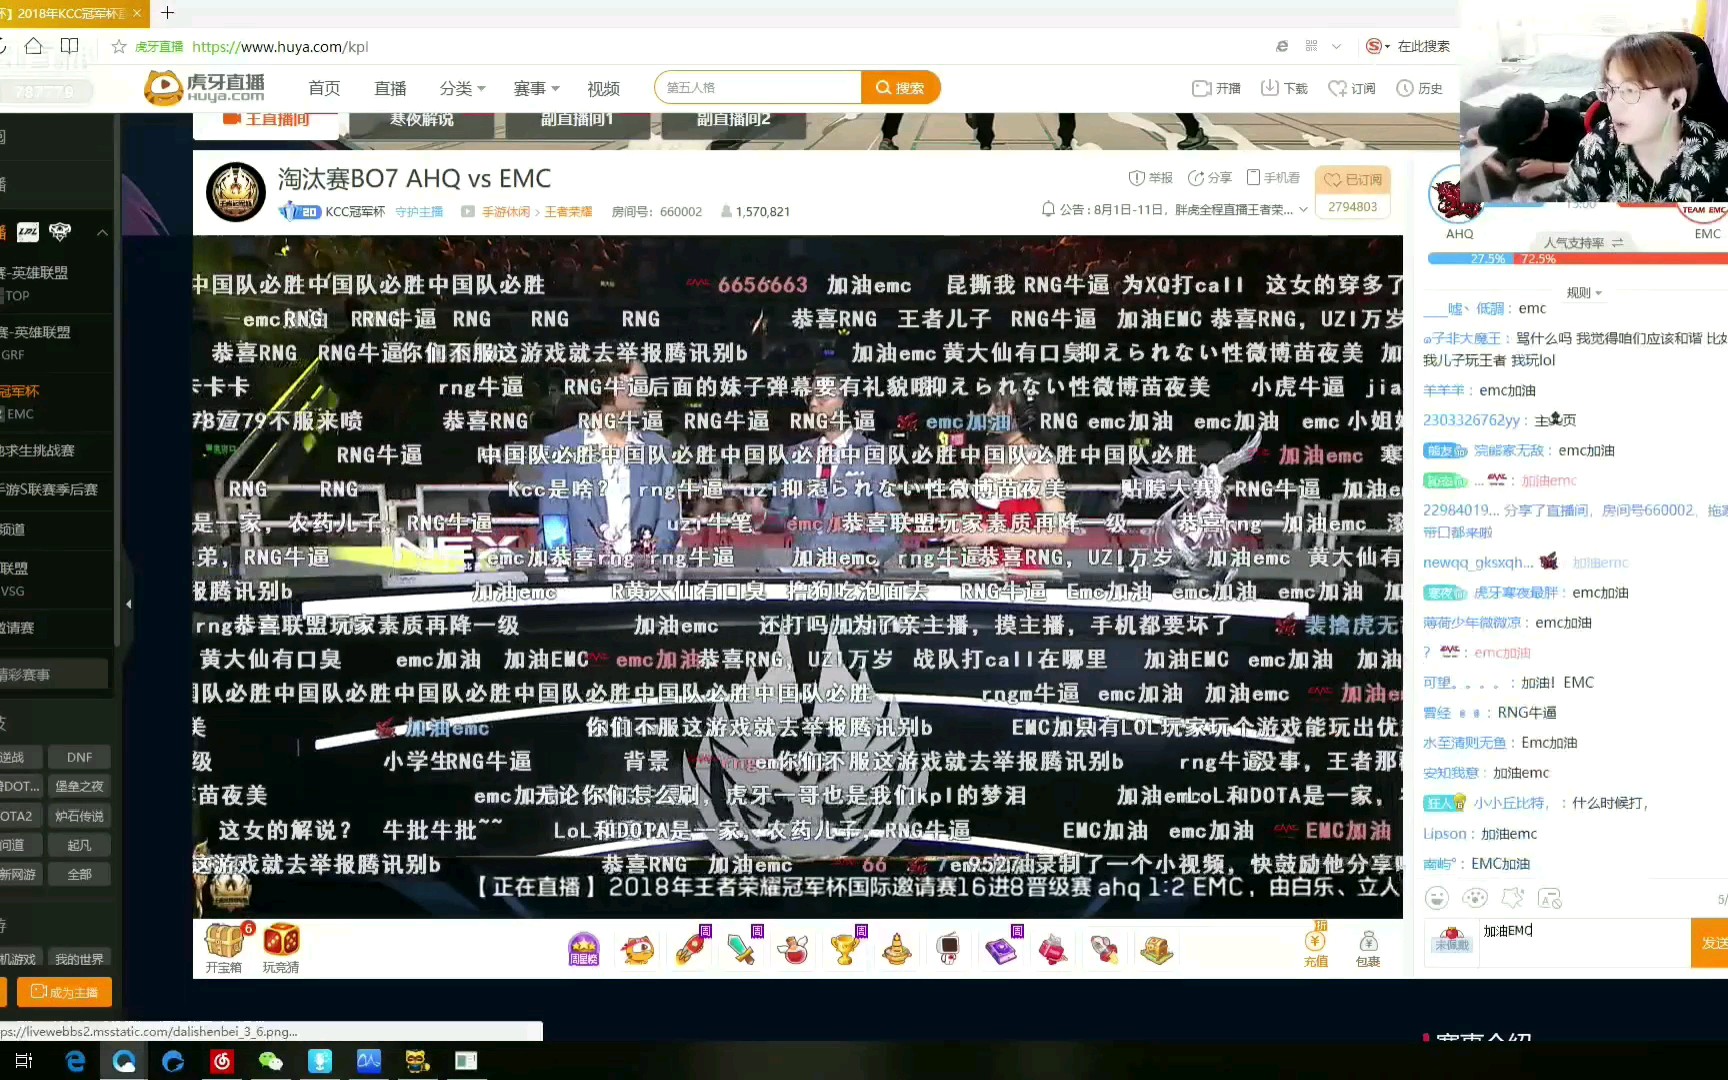Image resolution: width=1728 pixels, height=1080 pixels.
Task: Click the Huya 虎牙直播 logo
Action: point(205,88)
